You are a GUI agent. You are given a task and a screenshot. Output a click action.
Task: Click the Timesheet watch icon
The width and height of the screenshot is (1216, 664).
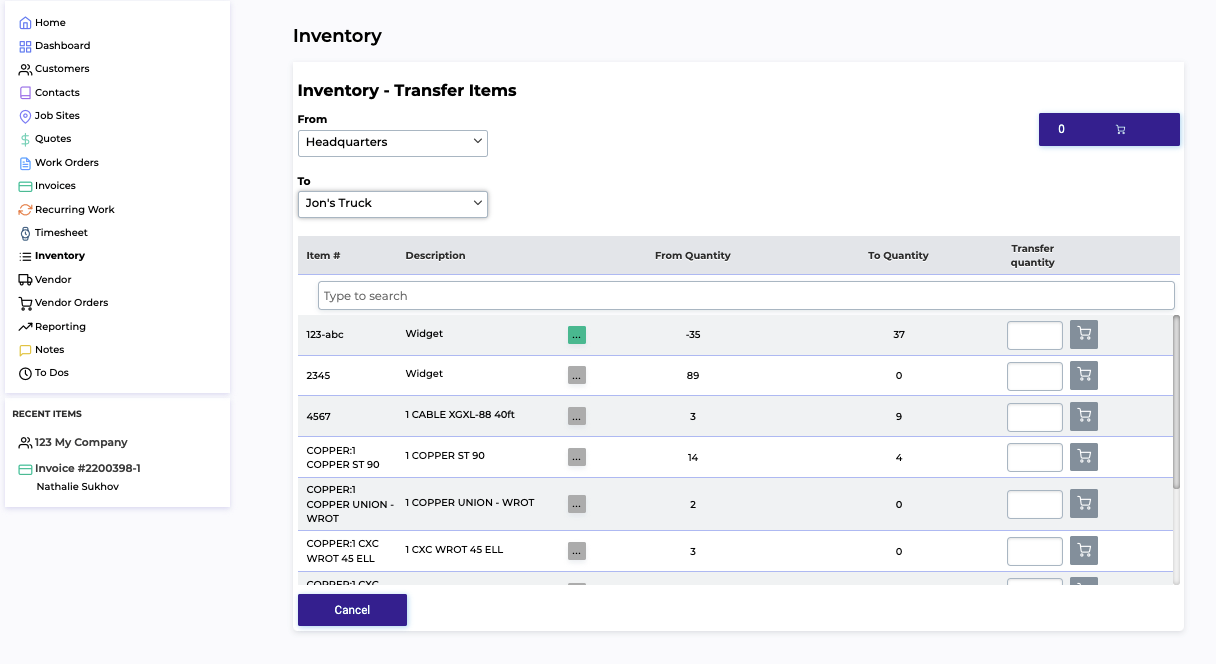(25, 233)
